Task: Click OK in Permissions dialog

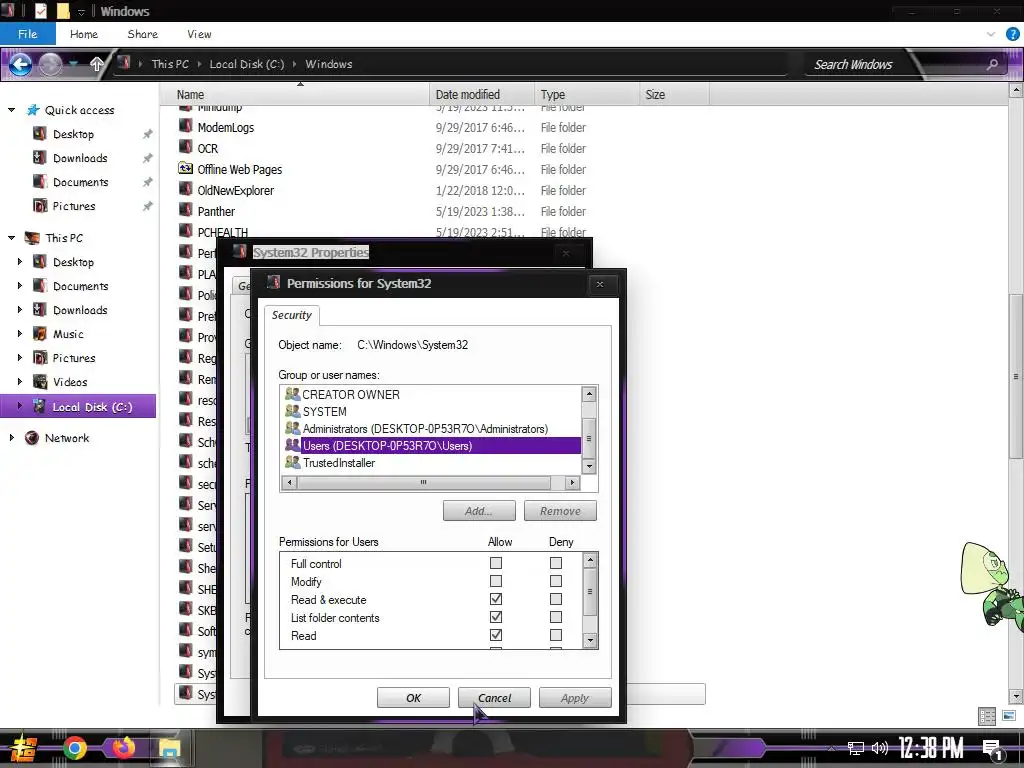Action: [413, 697]
